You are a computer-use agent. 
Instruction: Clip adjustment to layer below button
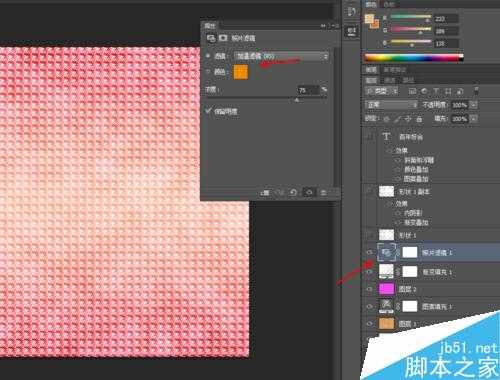click(265, 193)
